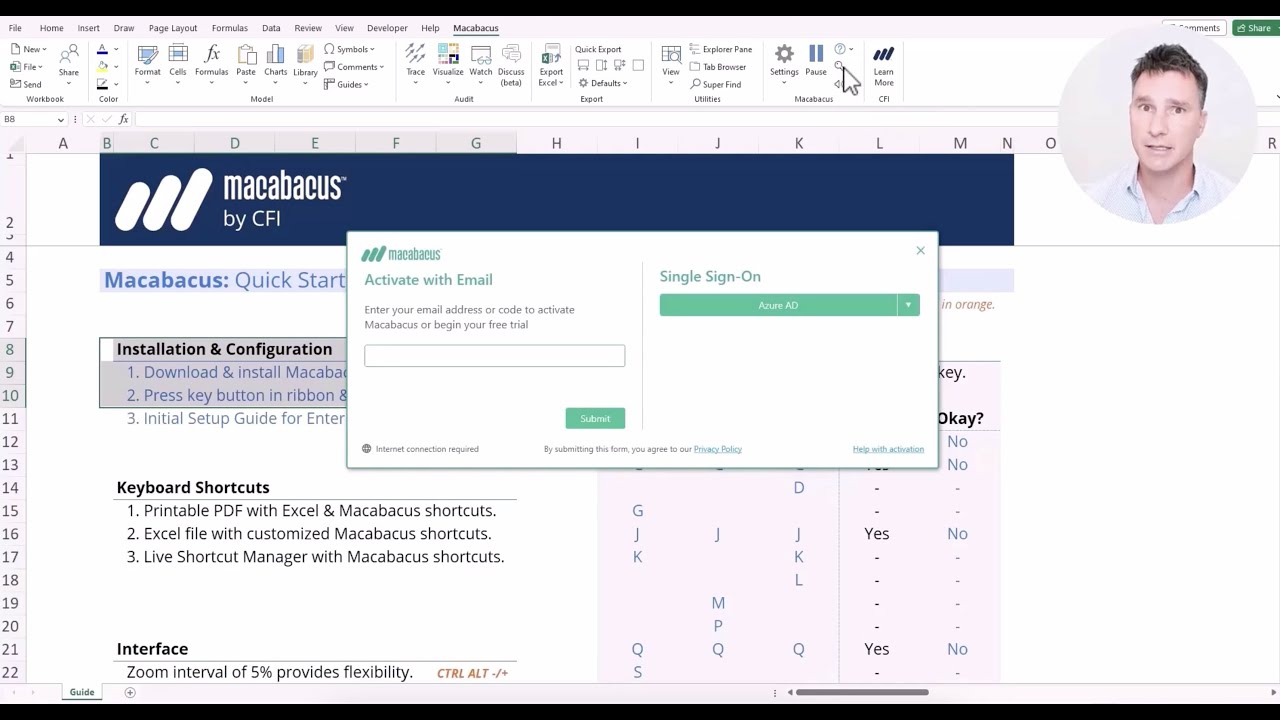Open Macabacus Settings gear
The height and width of the screenshot is (720, 1280).
[x=784, y=60]
